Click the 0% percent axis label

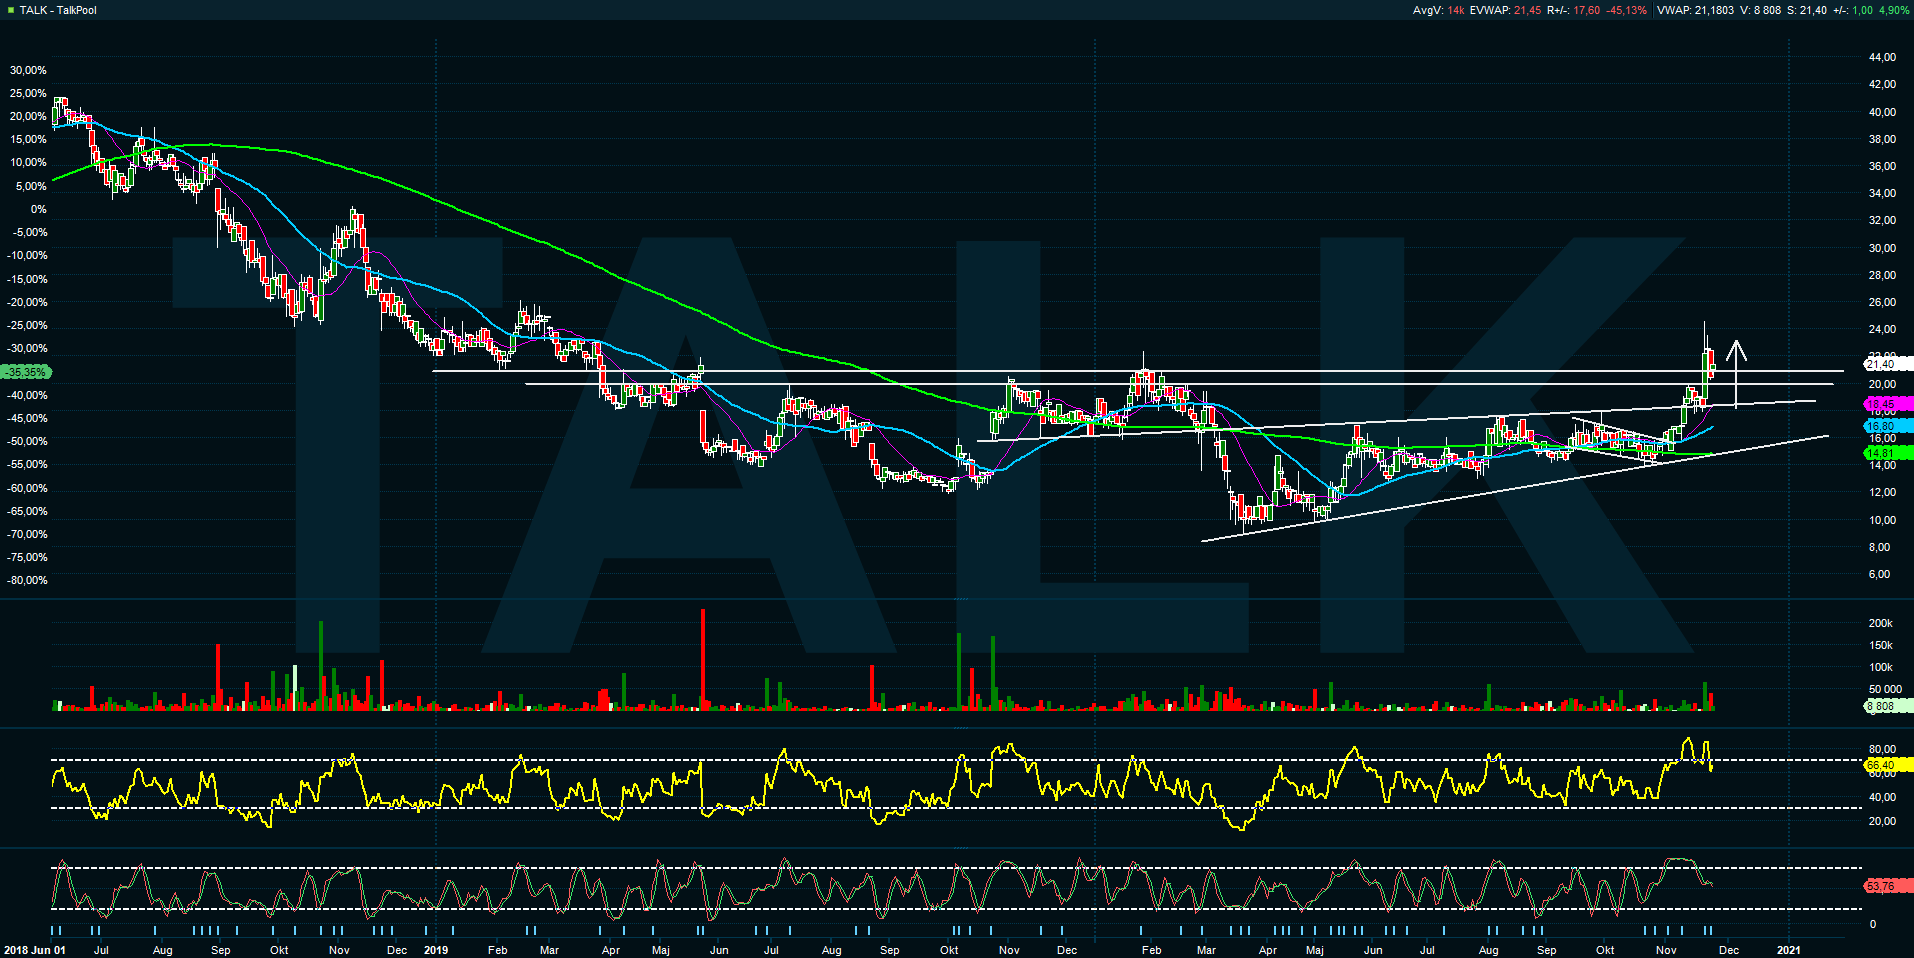(38, 209)
